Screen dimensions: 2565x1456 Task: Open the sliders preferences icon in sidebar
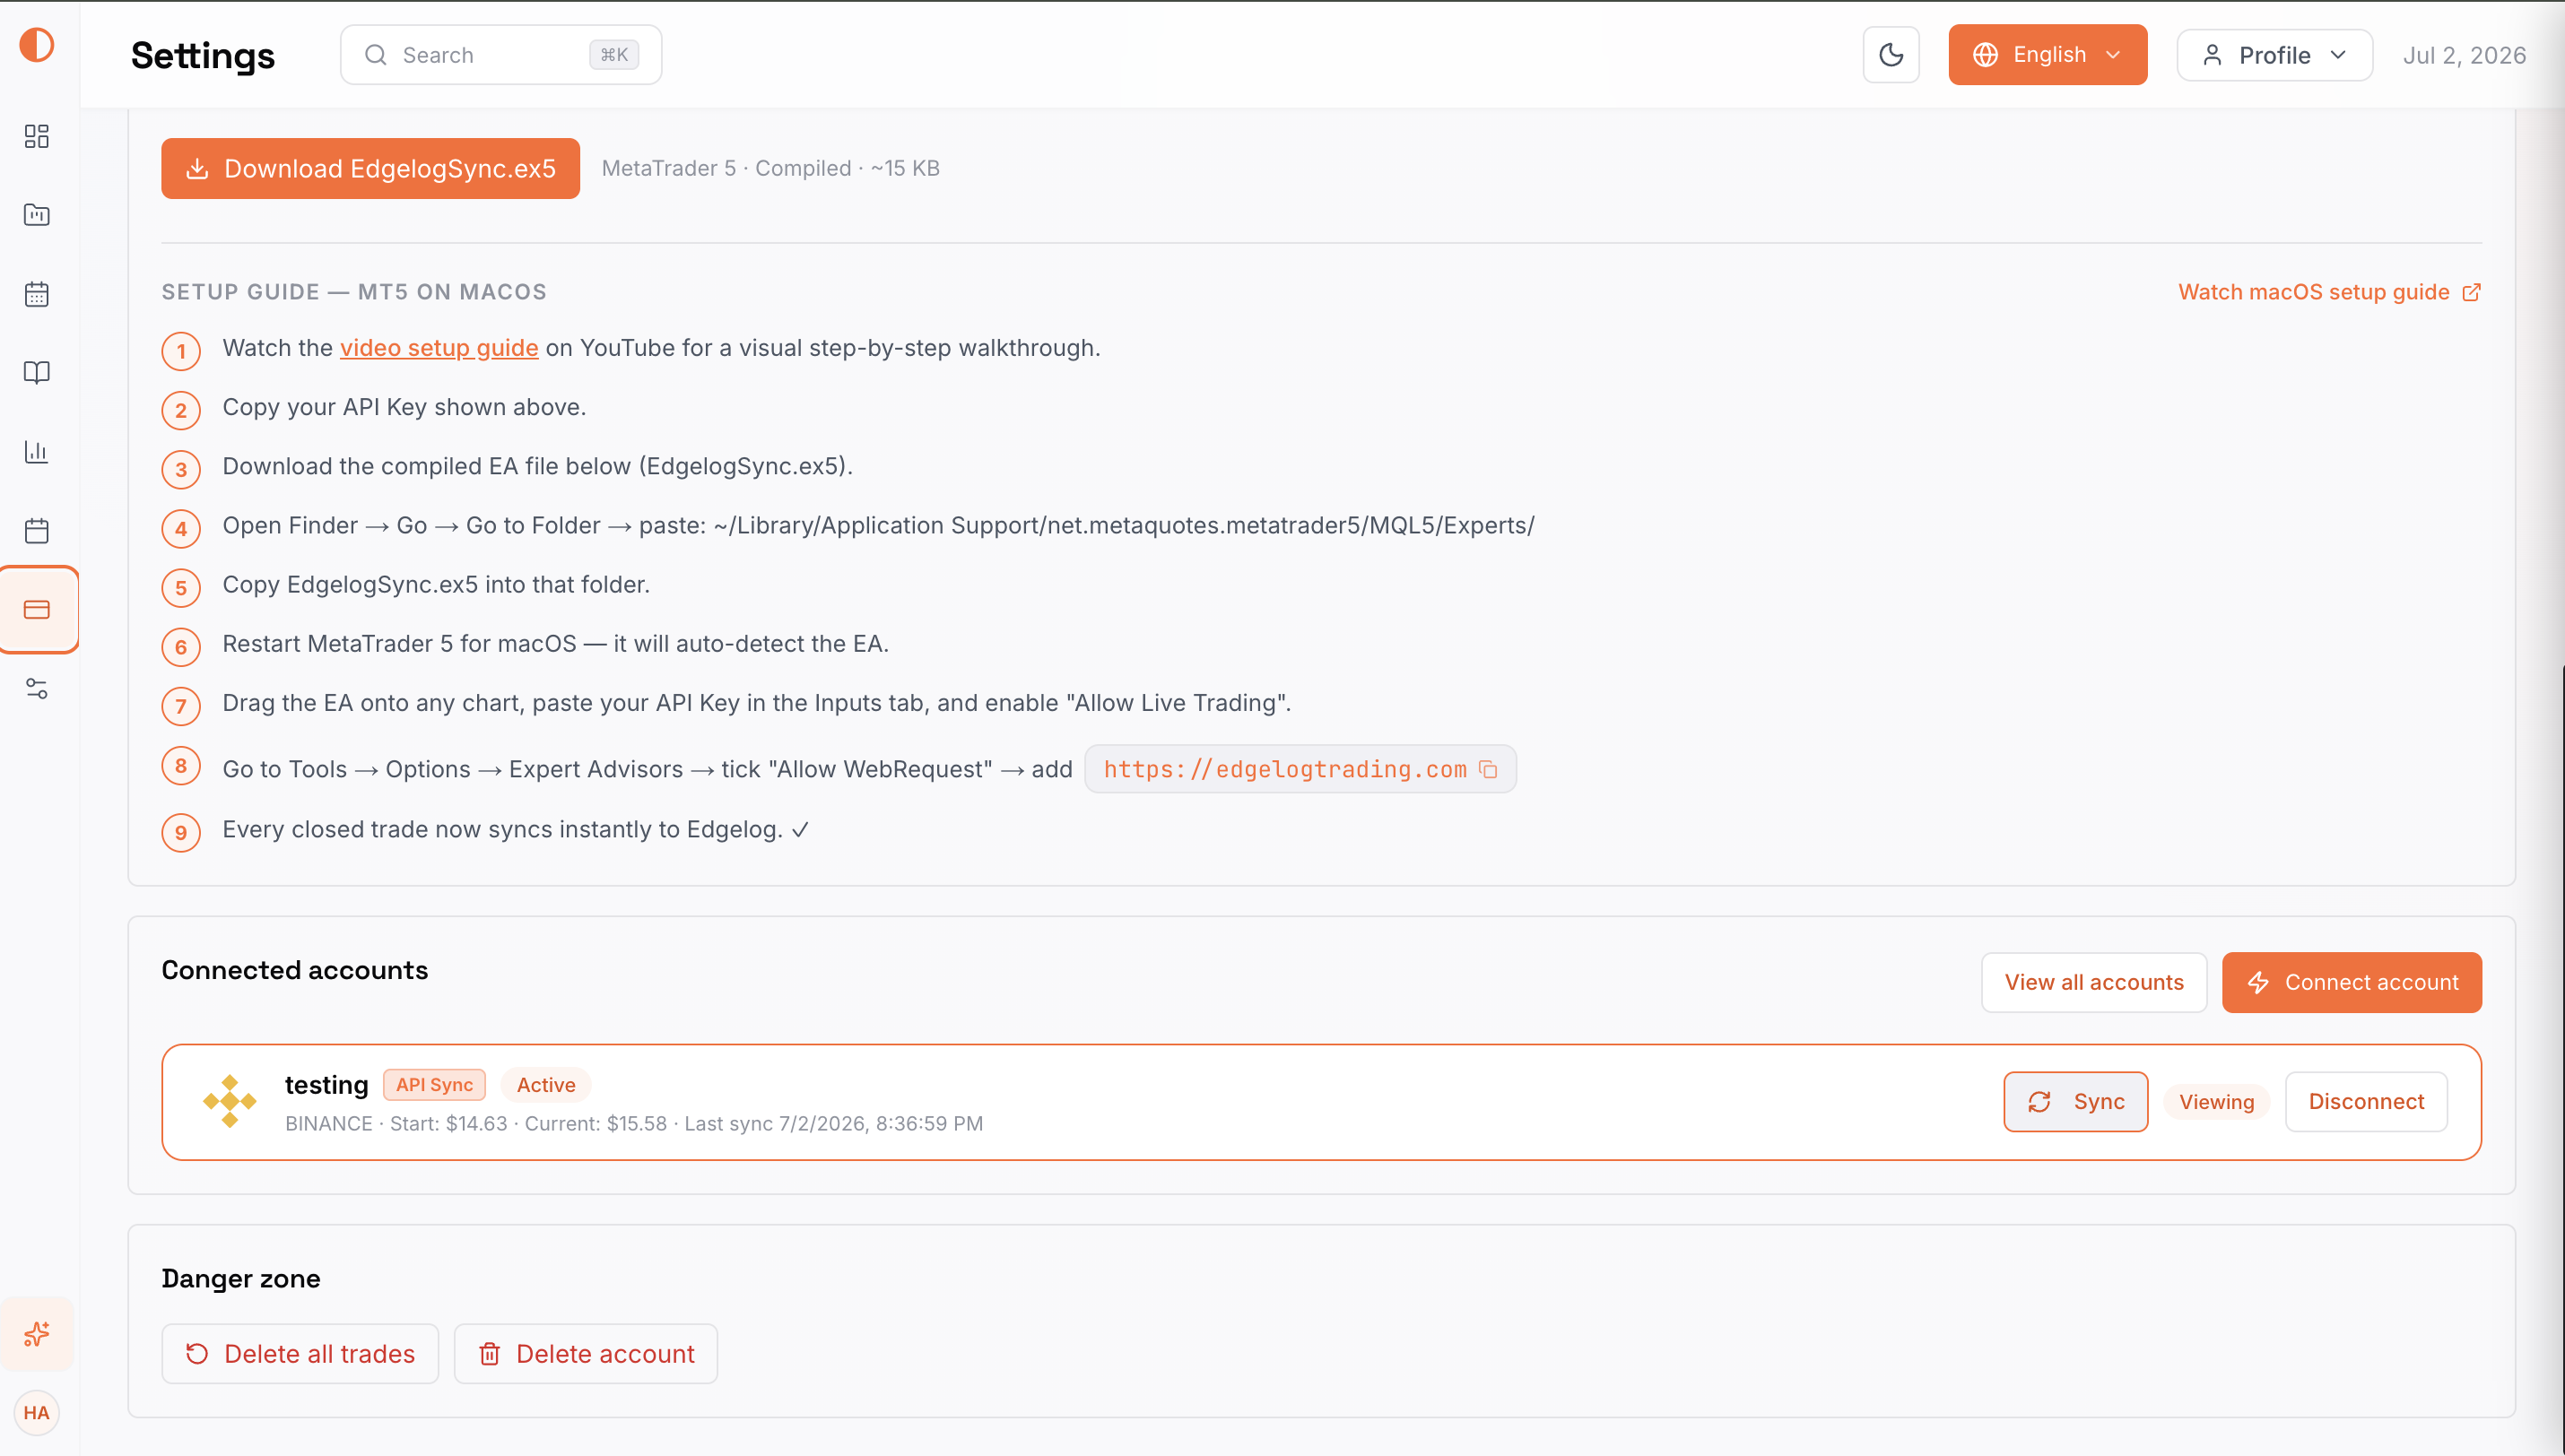[37, 689]
